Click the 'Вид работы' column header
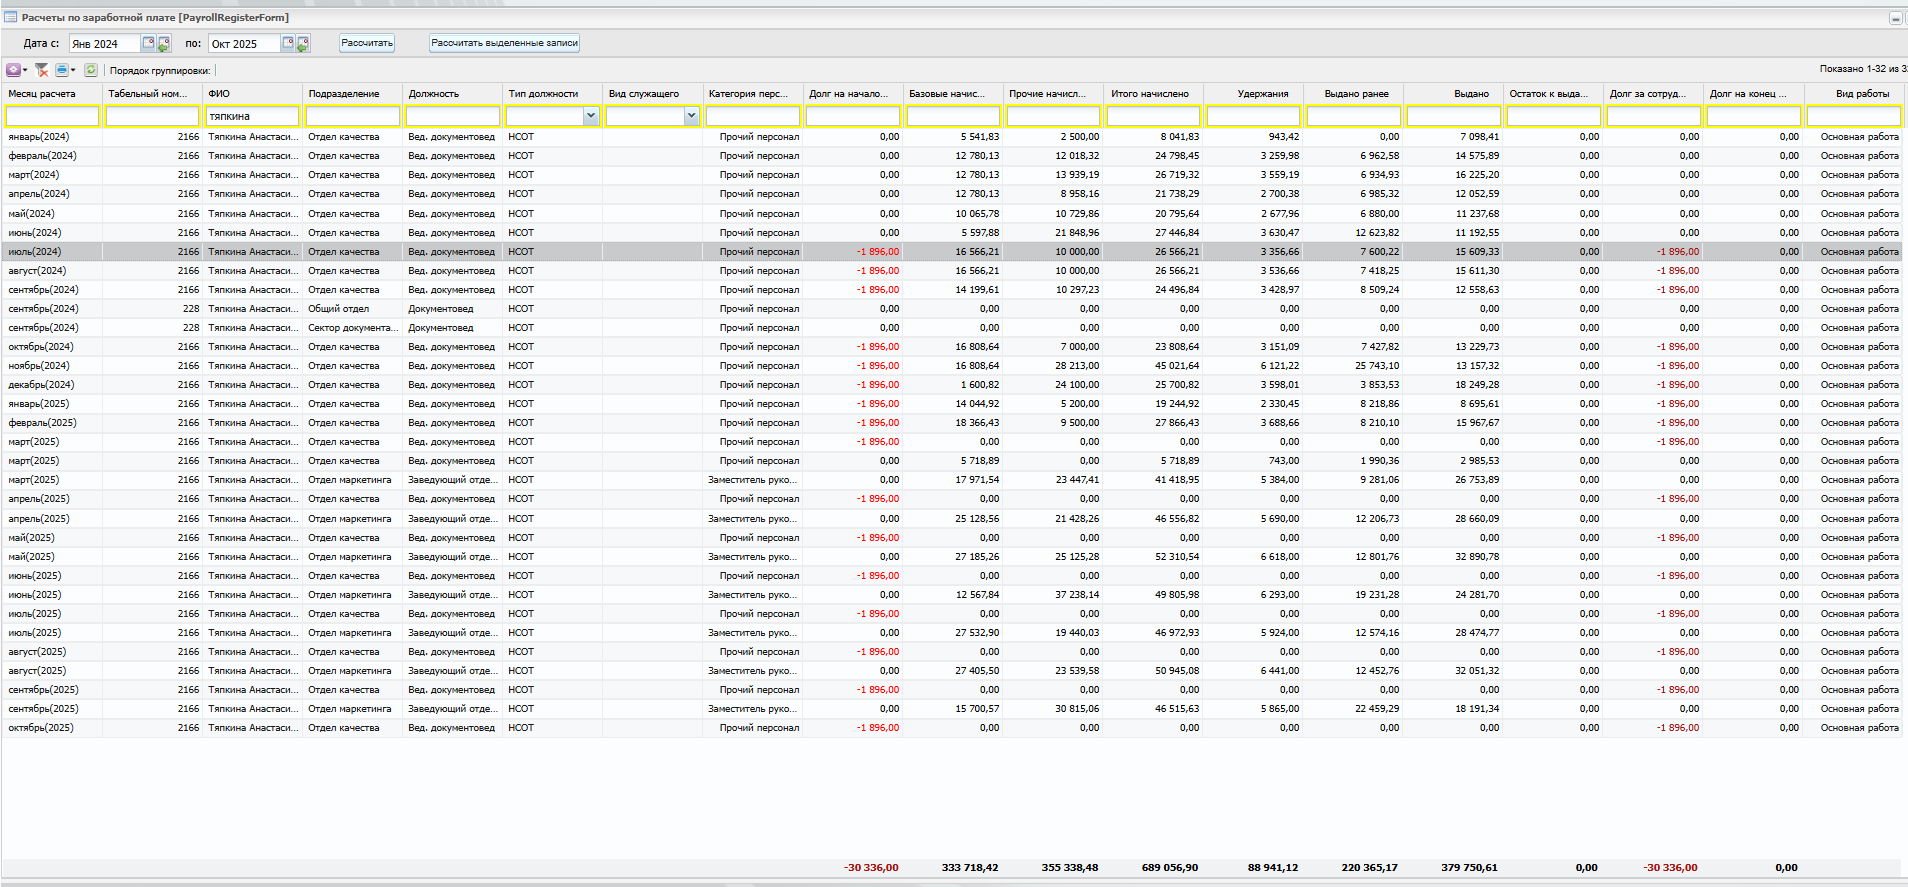The width and height of the screenshot is (1908, 887). coord(1854,94)
